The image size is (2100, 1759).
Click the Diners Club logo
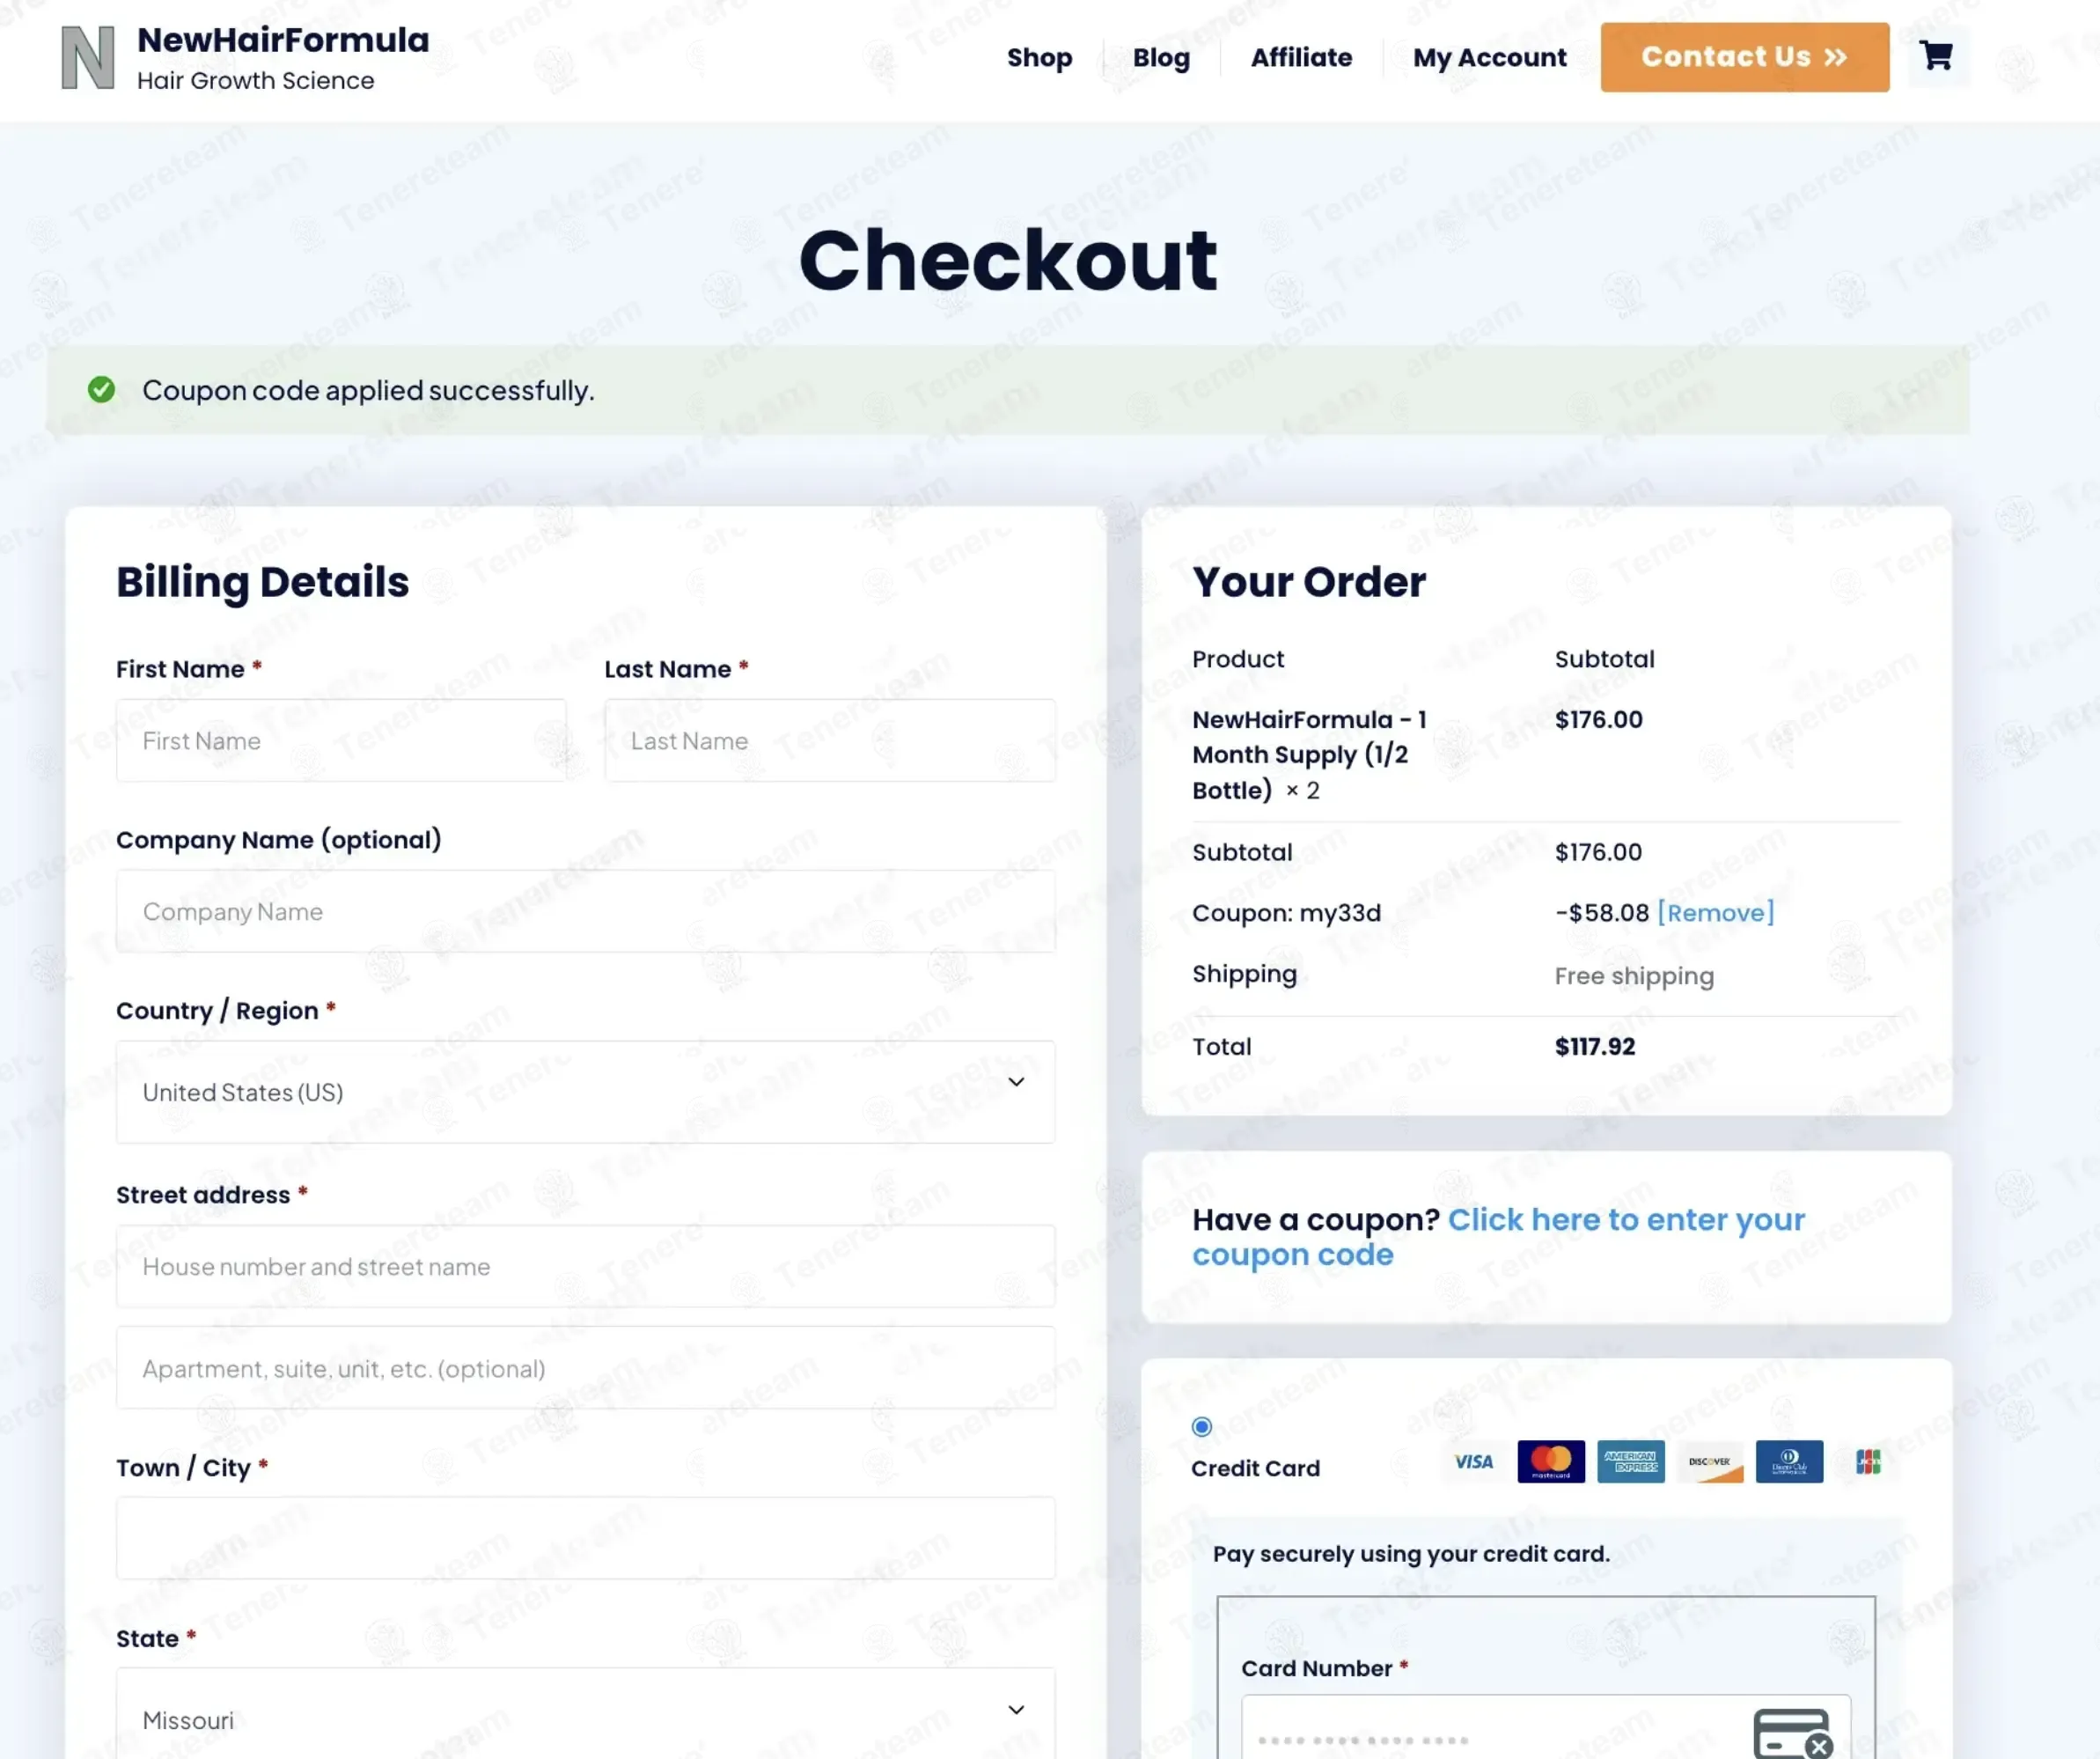[x=1789, y=1461]
